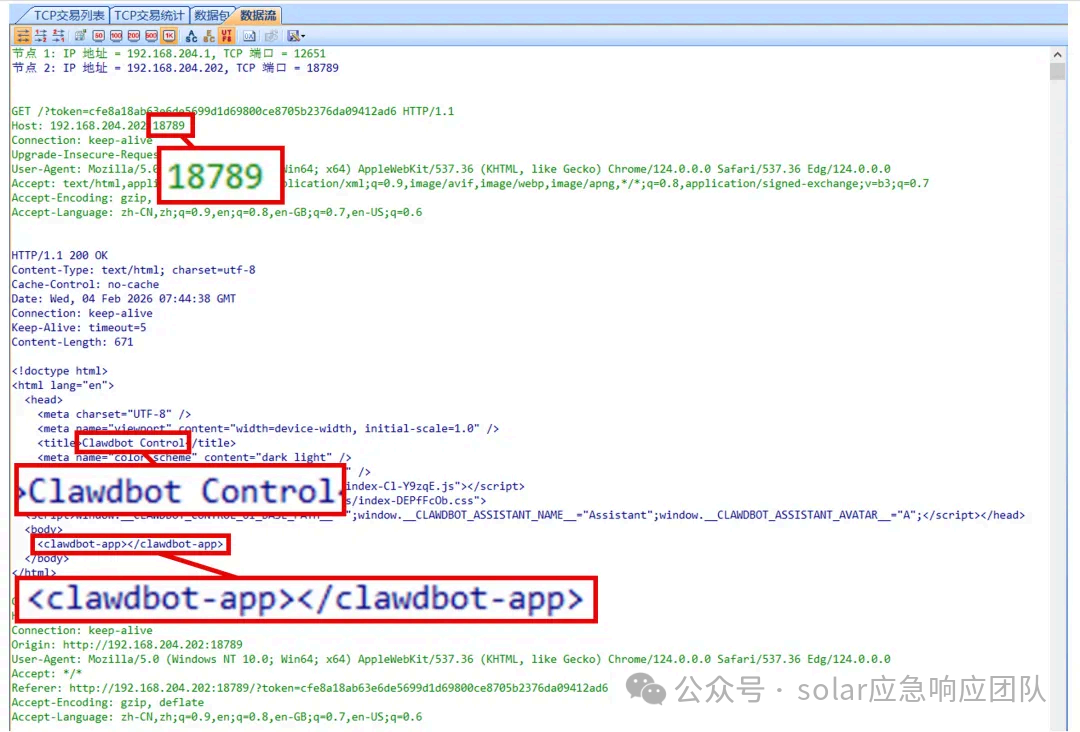
Task: Show node 1 to node 2 flow only
Action: click(41, 35)
